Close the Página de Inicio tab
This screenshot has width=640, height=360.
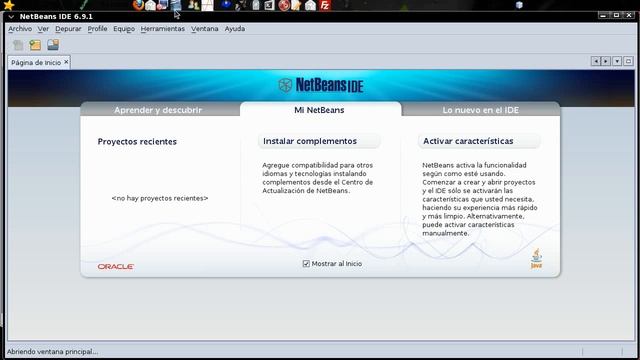(66, 62)
